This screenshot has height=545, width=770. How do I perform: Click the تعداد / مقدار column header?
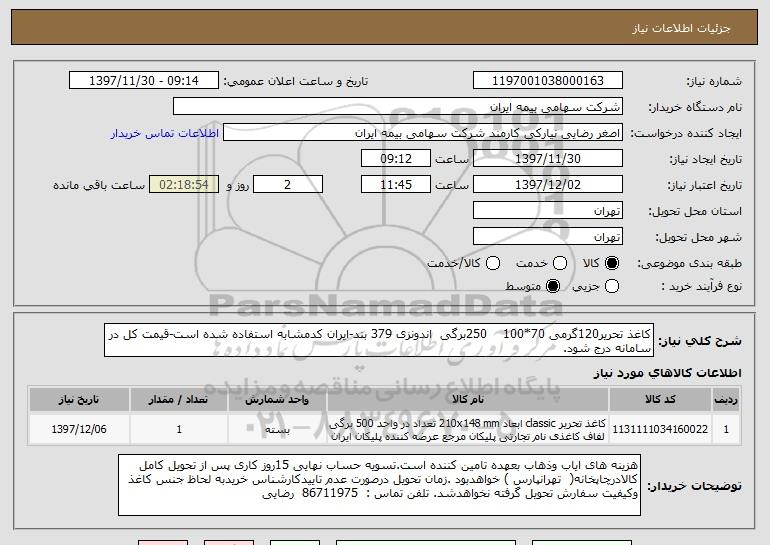pos(179,400)
